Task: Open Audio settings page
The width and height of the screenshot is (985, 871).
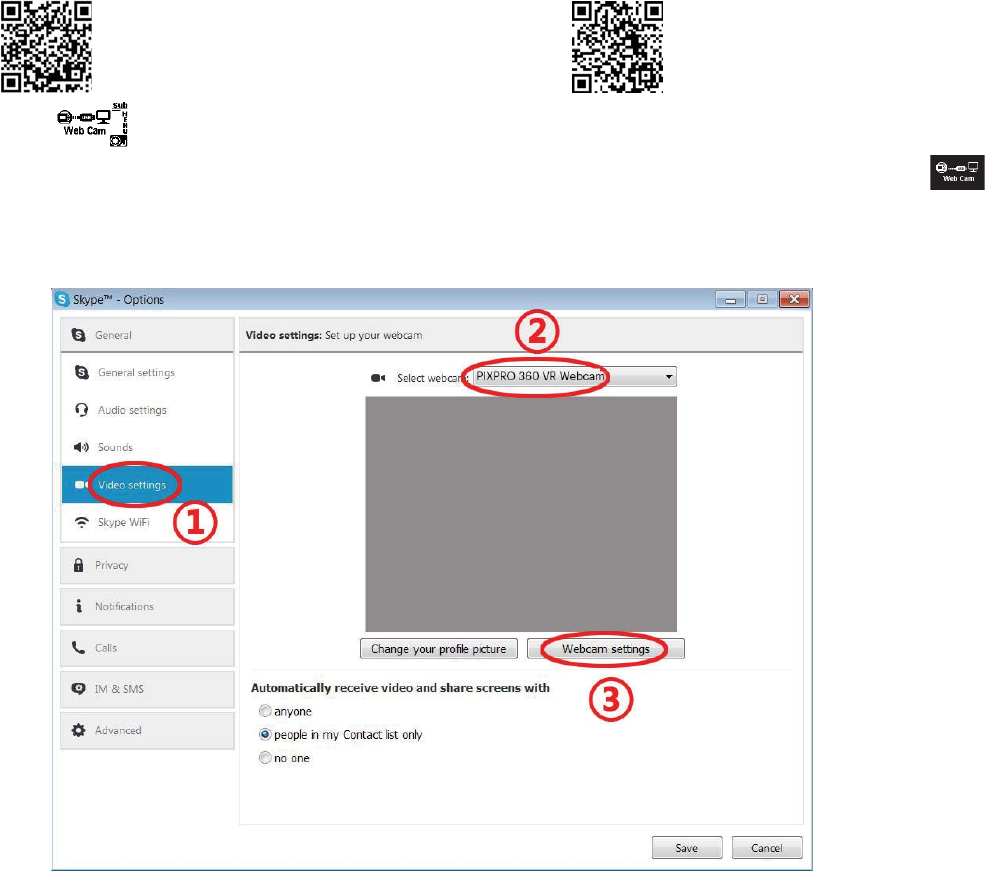Action: tap(147, 410)
